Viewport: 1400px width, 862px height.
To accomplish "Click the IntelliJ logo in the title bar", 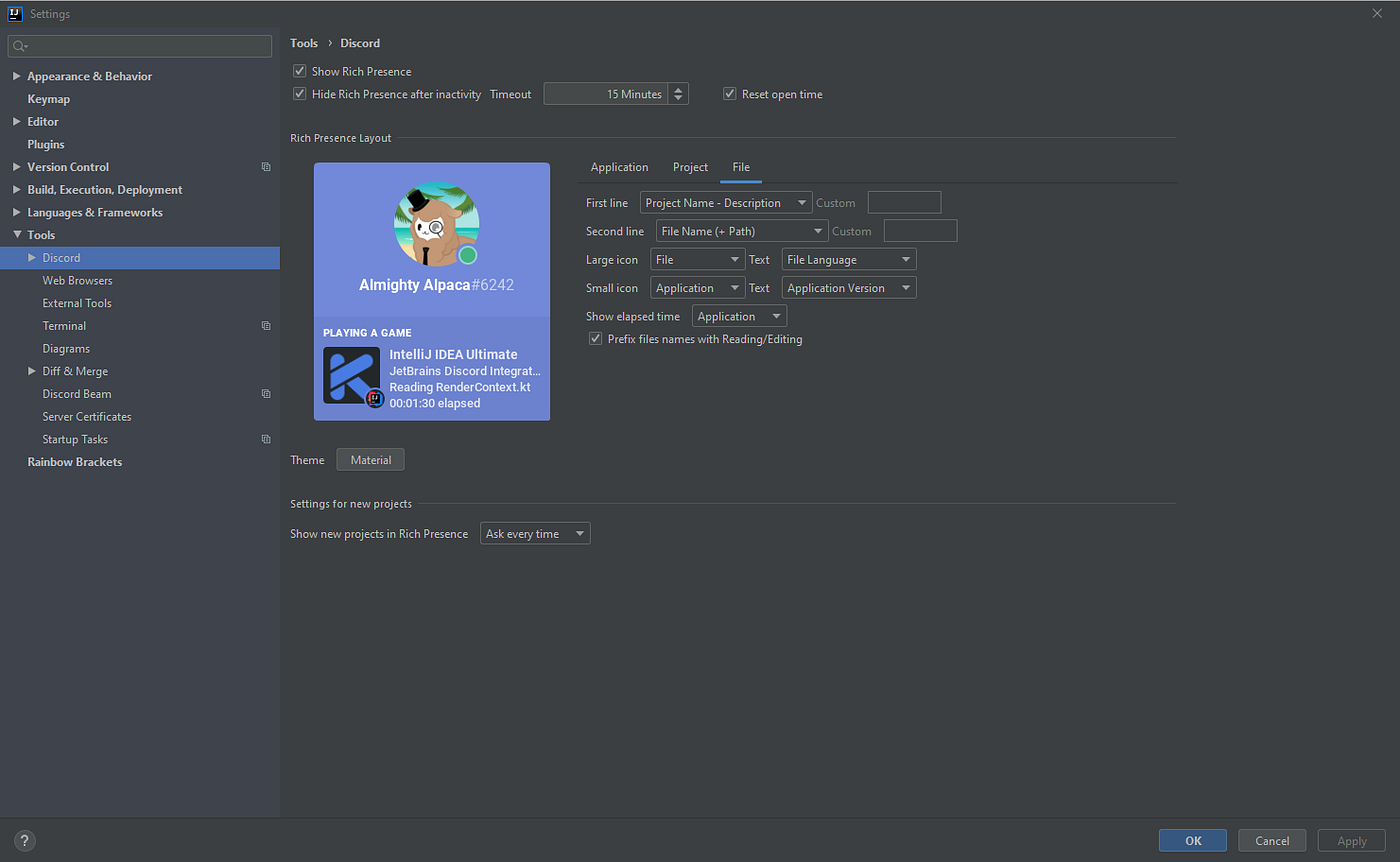I will pyautogui.click(x=14, y=13).
